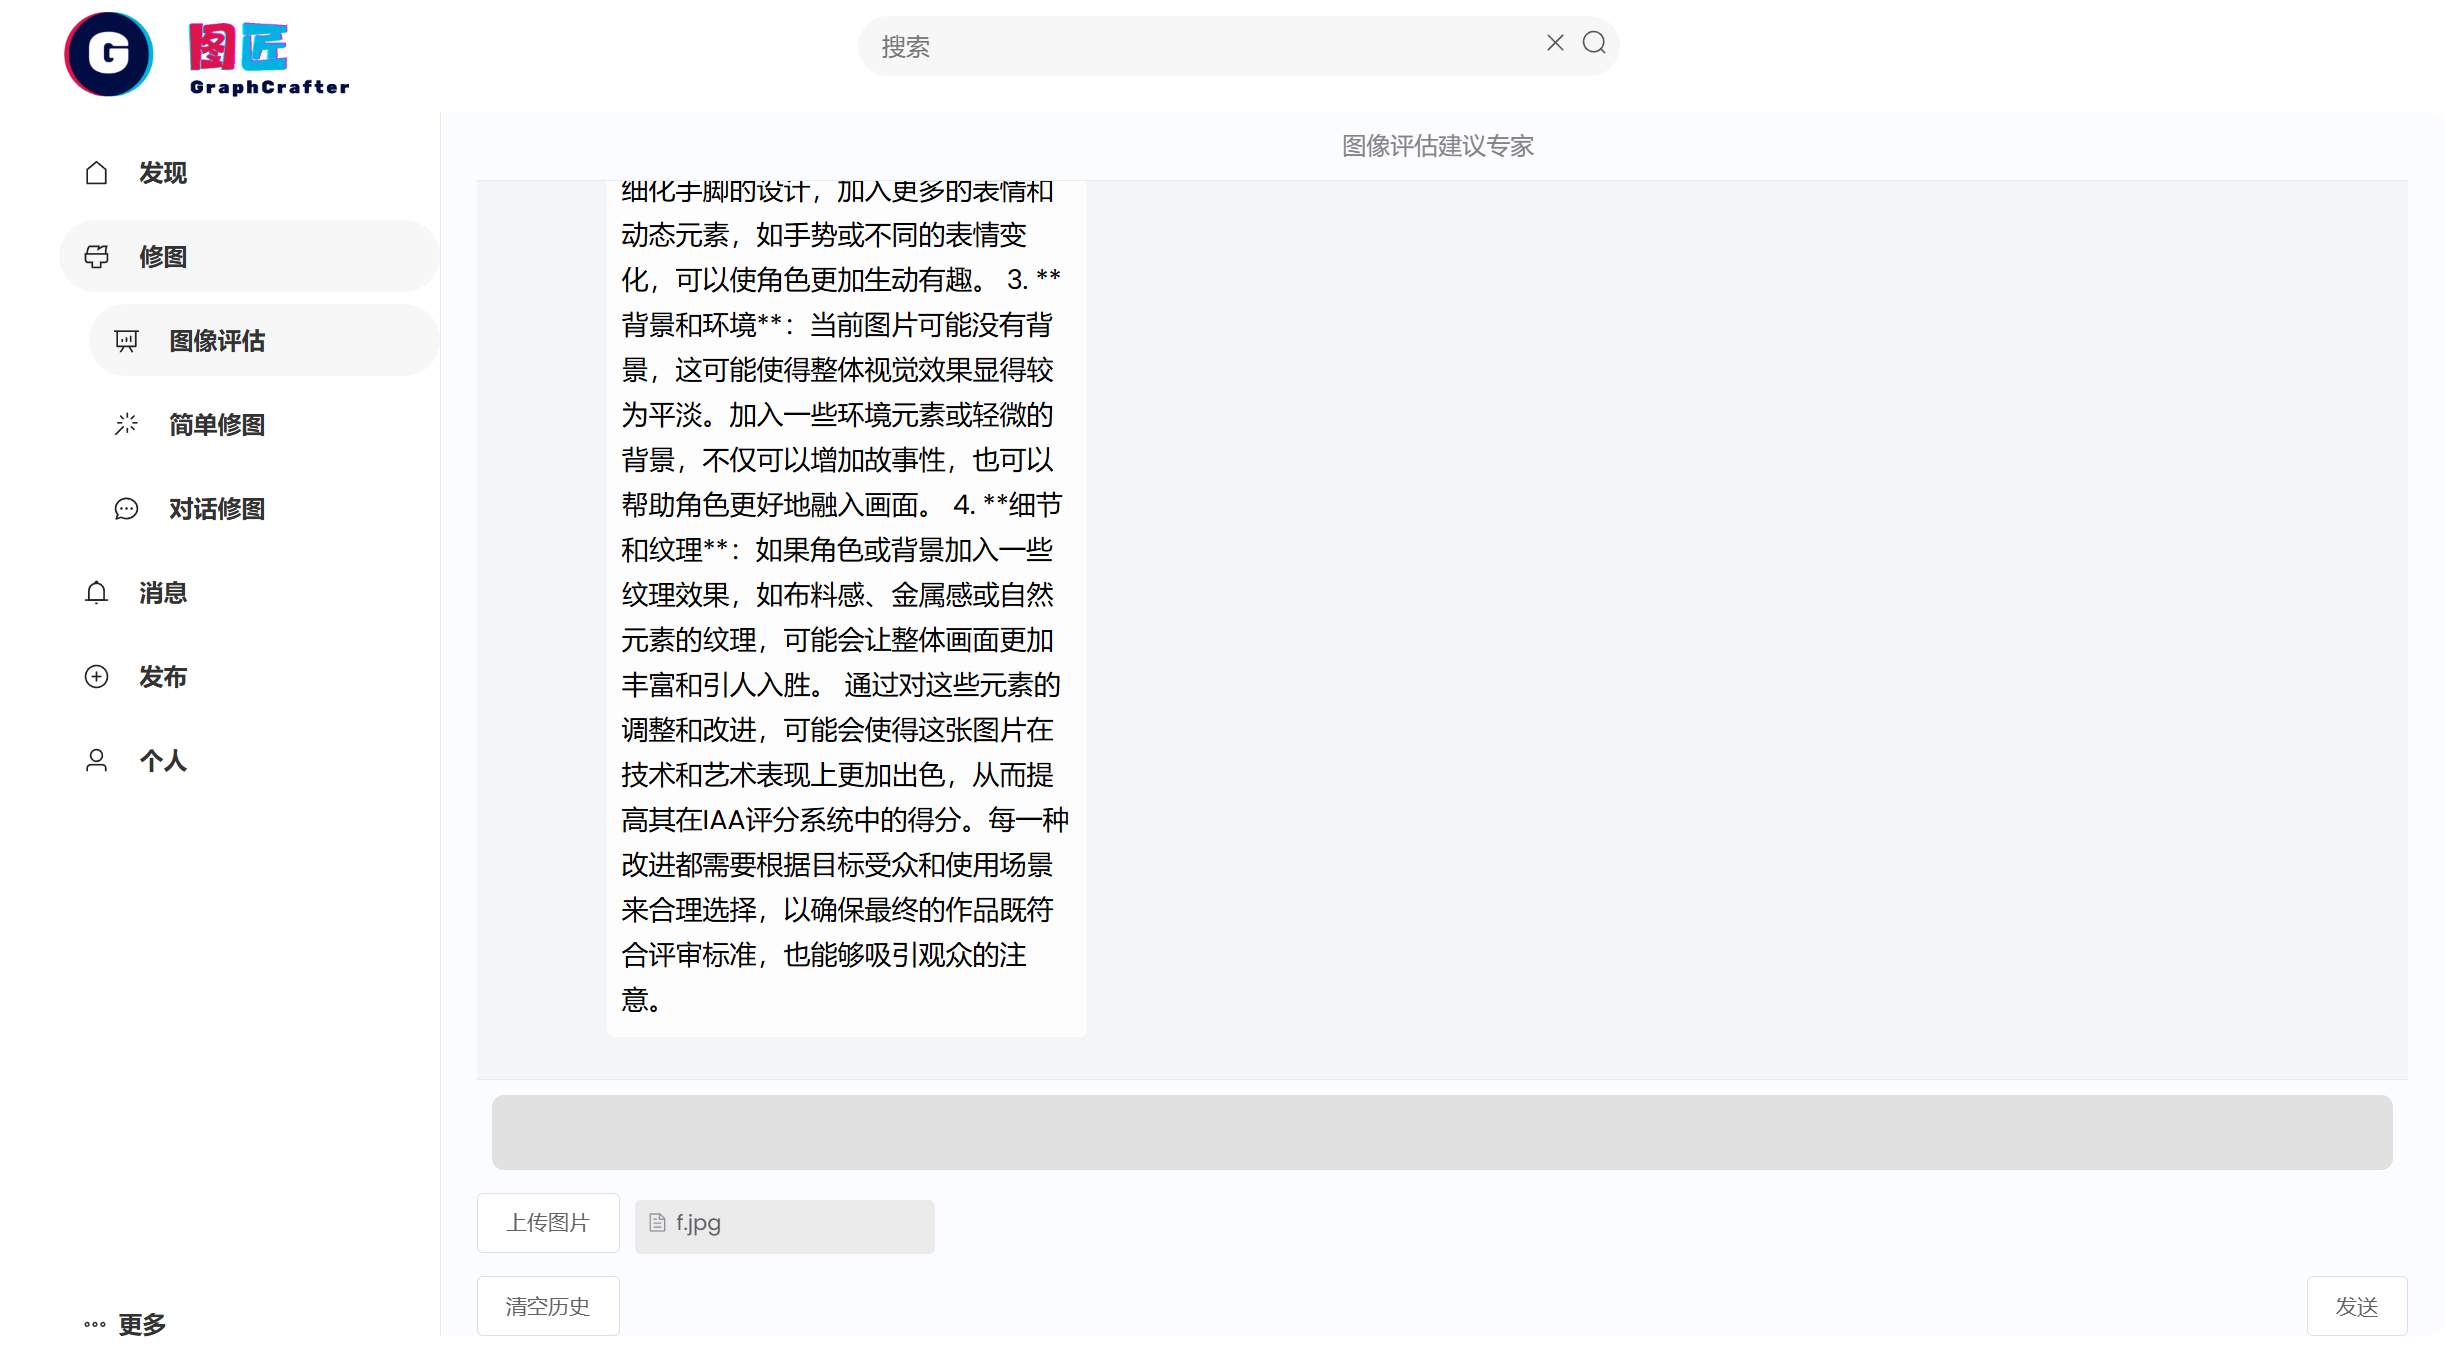
Task: Click the chat bubble icon for 对话修图
Action: (x=126, y=509)
